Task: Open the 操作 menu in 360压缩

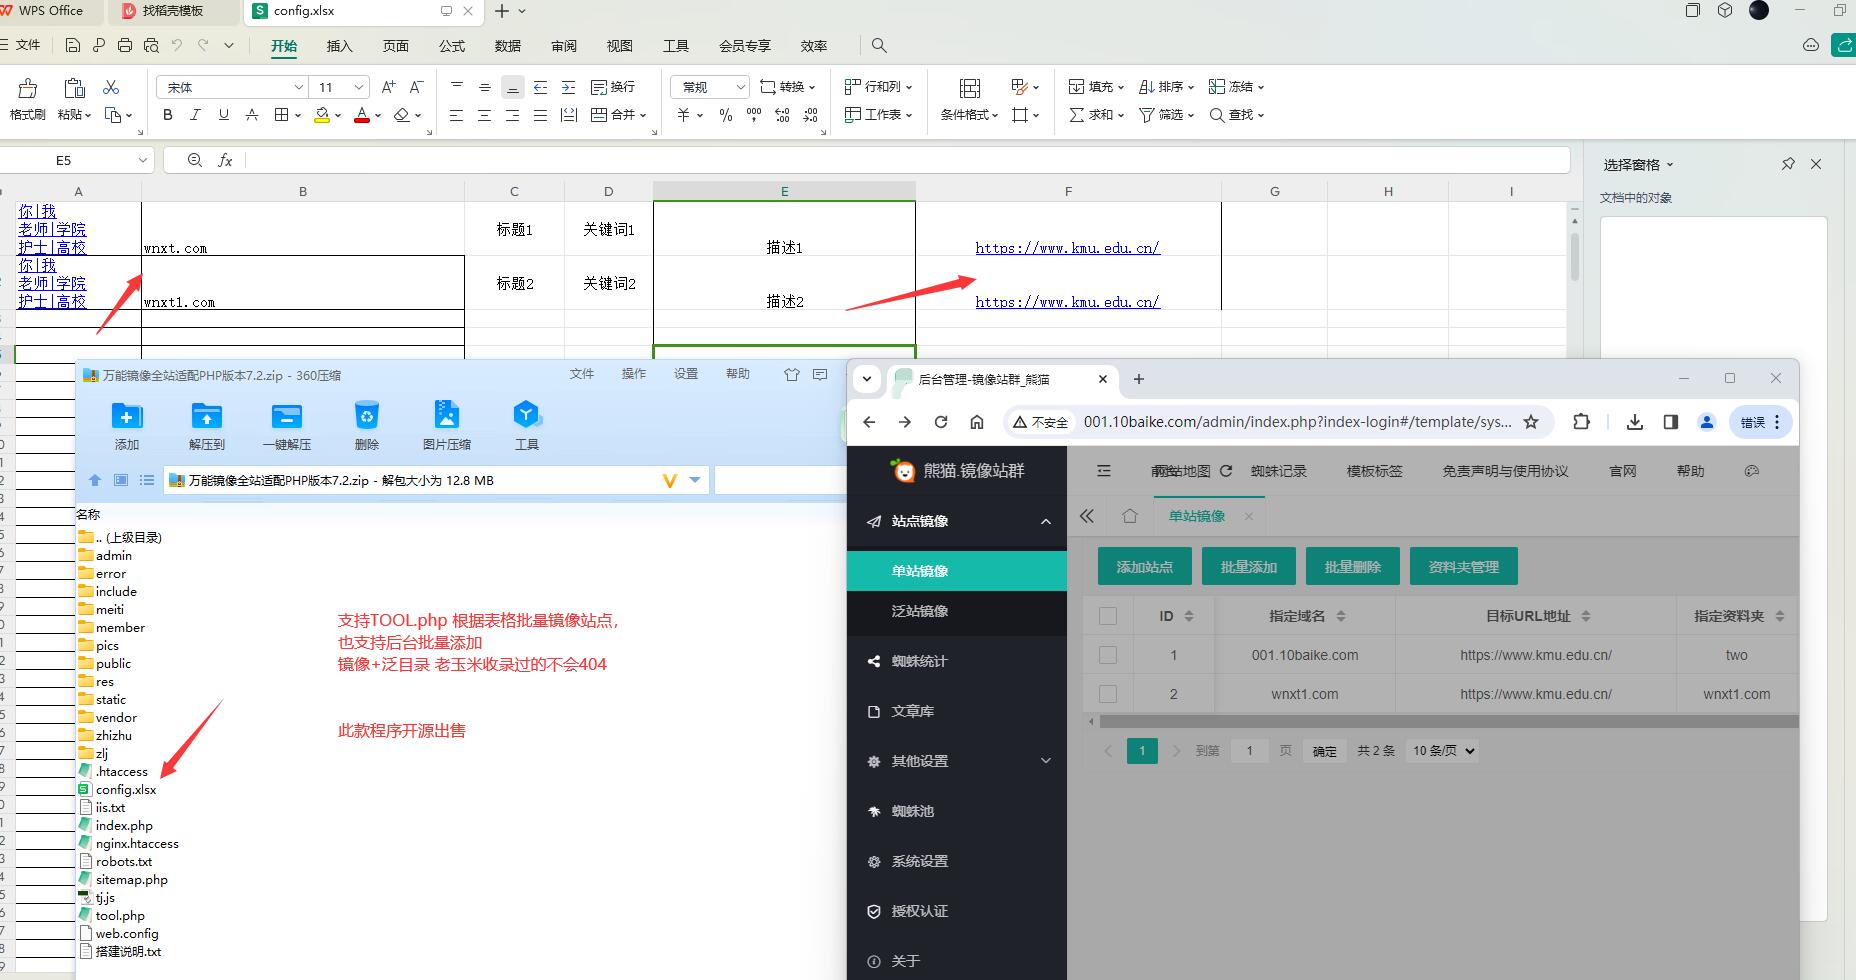Action: 634,374
